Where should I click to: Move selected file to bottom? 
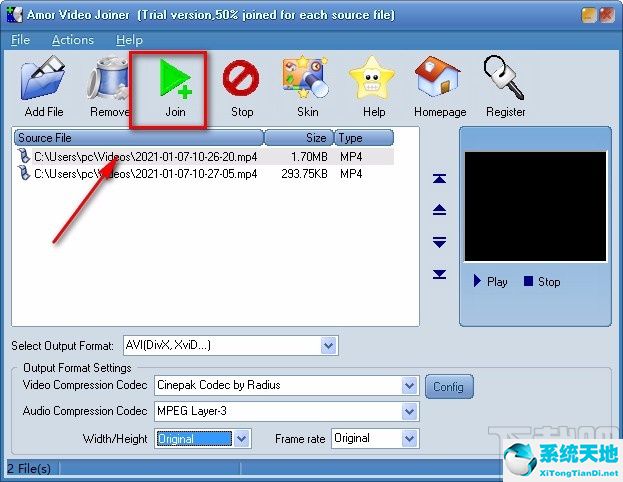click(x=439, y=274)
